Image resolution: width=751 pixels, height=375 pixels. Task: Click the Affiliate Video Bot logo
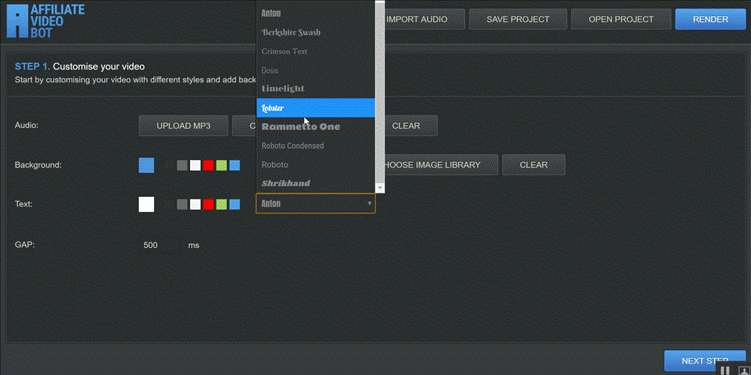pyautogui.click(x=46, y=21)
